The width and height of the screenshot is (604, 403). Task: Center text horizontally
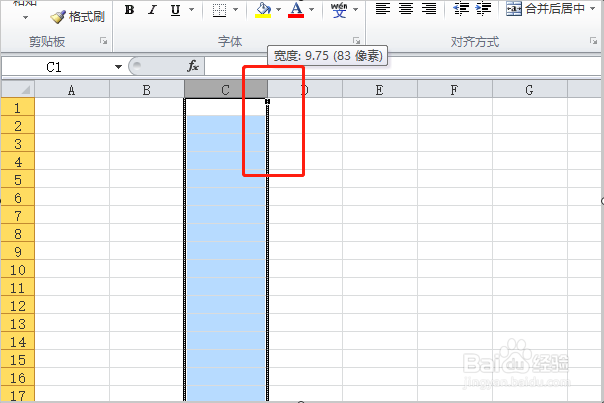point(406,9)
